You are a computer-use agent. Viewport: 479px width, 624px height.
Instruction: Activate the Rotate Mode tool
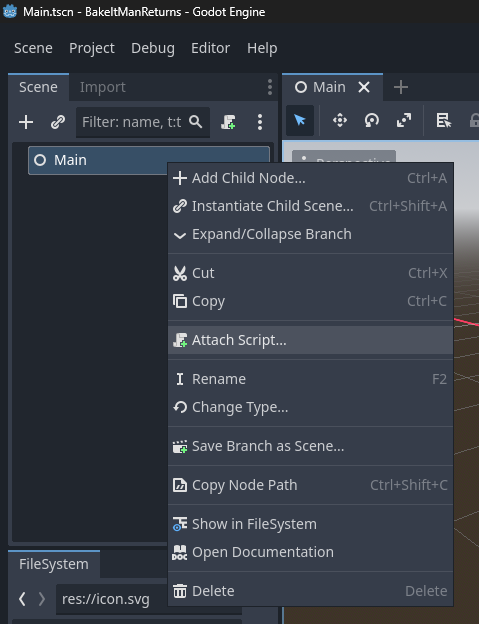pos(372,120)
